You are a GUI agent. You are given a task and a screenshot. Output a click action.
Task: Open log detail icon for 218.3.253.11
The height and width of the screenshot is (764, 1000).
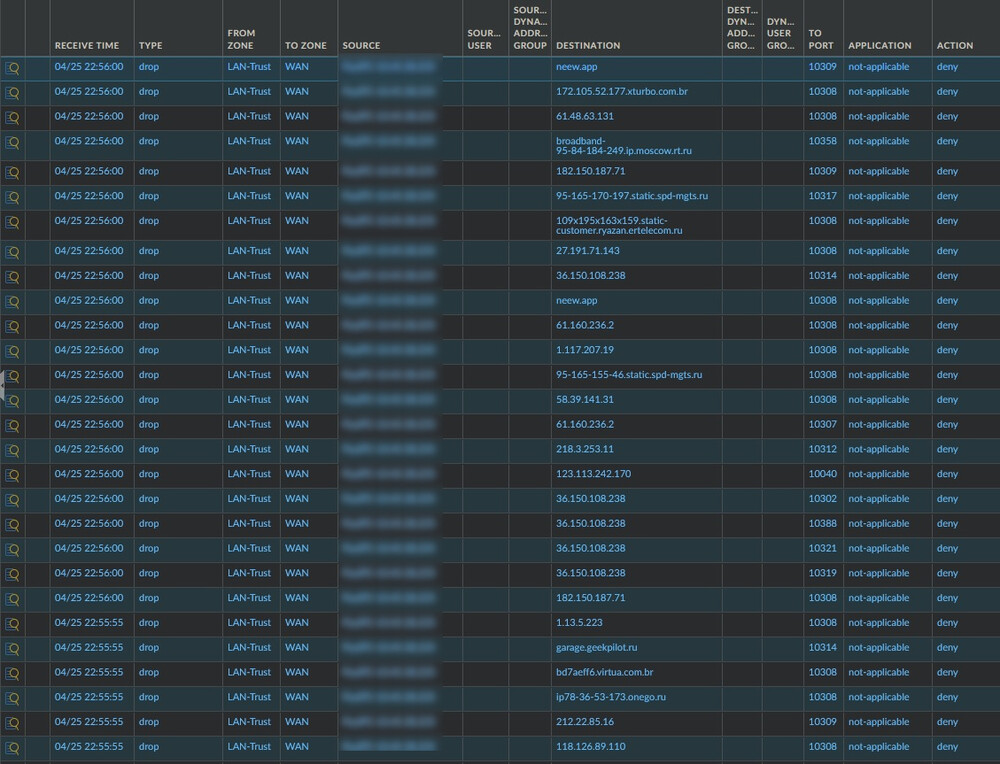pyautogui.click(x=12, y=450)
